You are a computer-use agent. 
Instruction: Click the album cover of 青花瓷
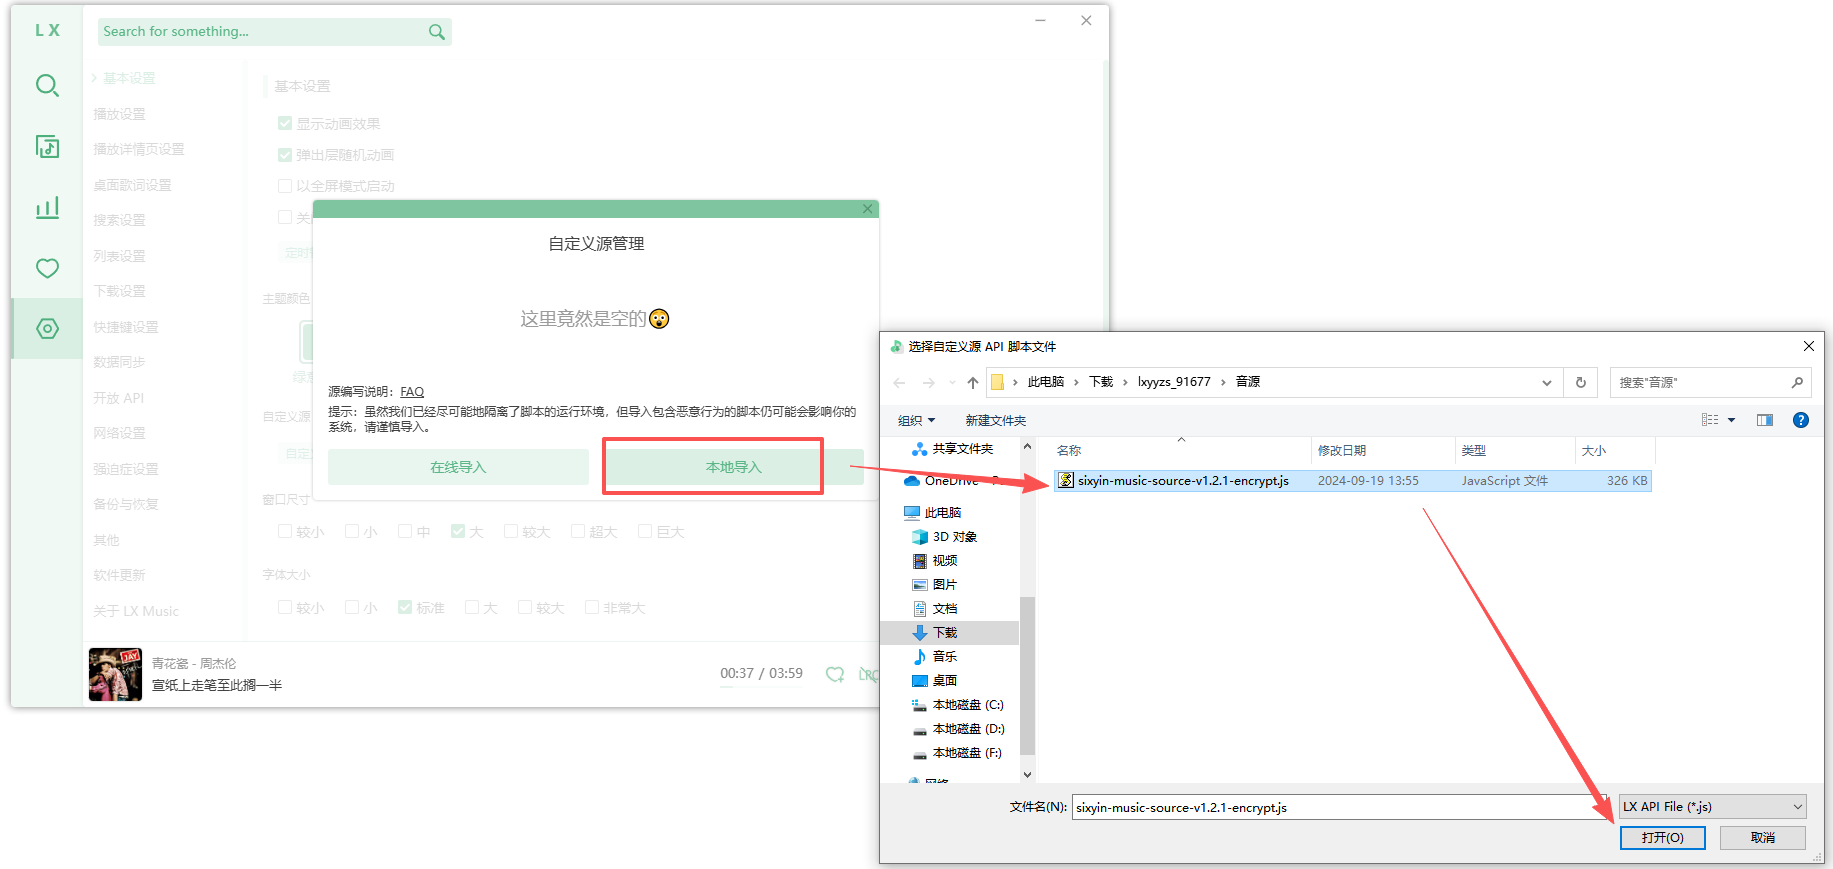(115, 674)
